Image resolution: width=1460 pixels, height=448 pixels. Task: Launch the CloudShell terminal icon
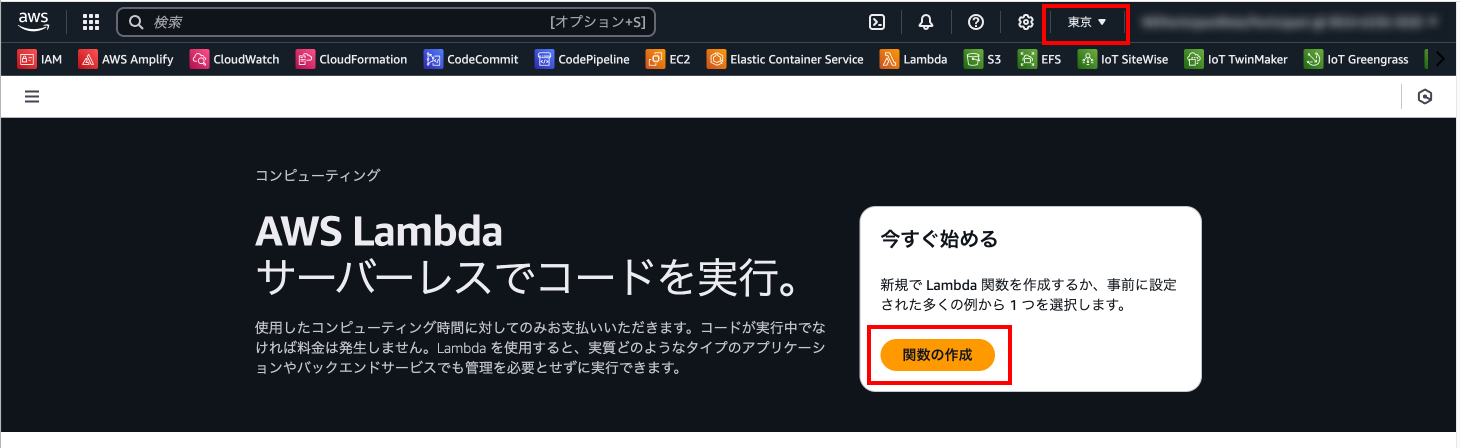877,22
